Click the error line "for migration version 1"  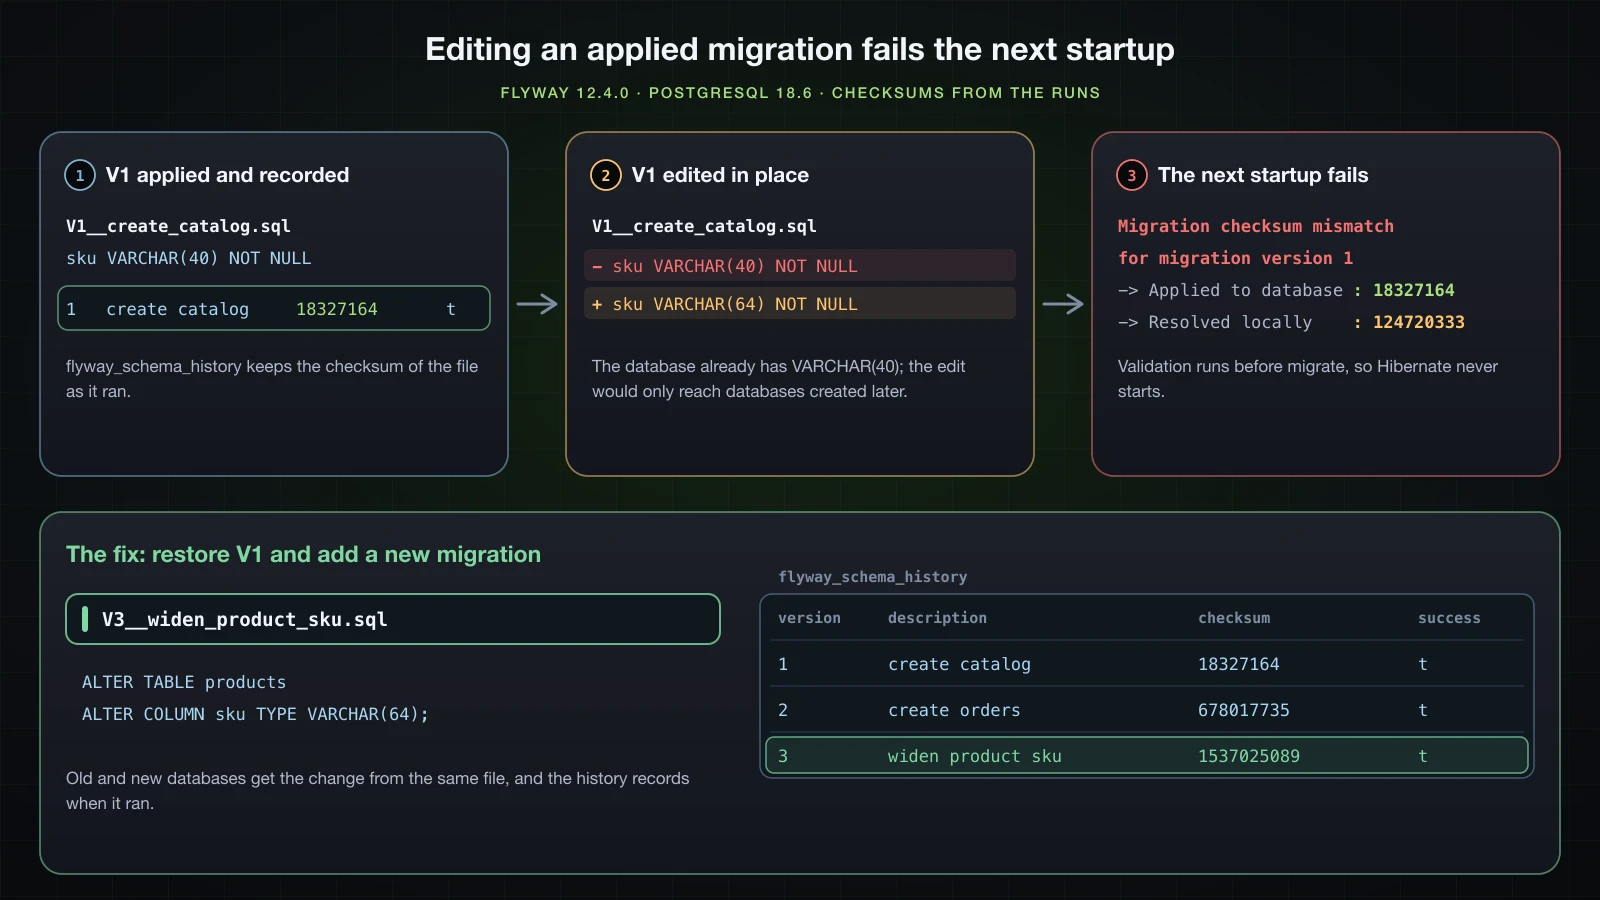(x=1235, y=258)
